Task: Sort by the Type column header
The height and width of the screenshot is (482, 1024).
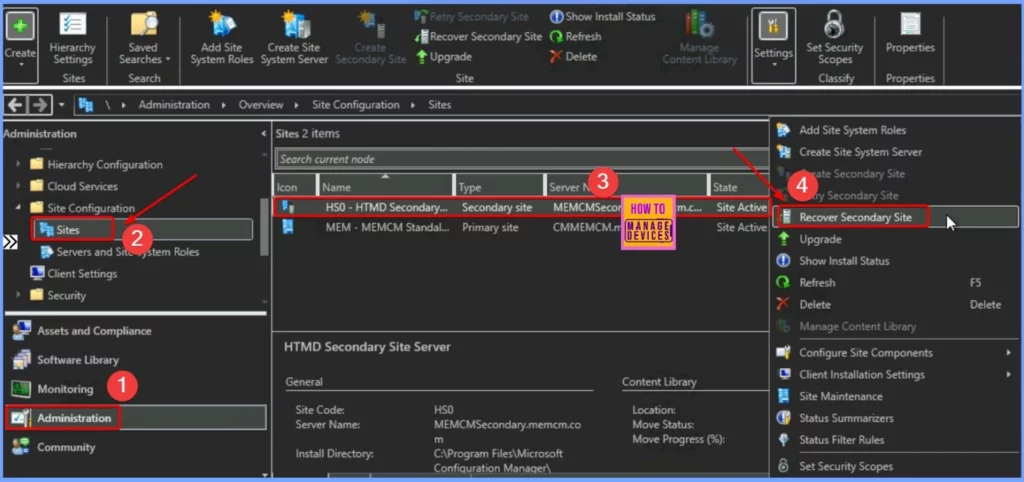Action: tap(499, 187)
